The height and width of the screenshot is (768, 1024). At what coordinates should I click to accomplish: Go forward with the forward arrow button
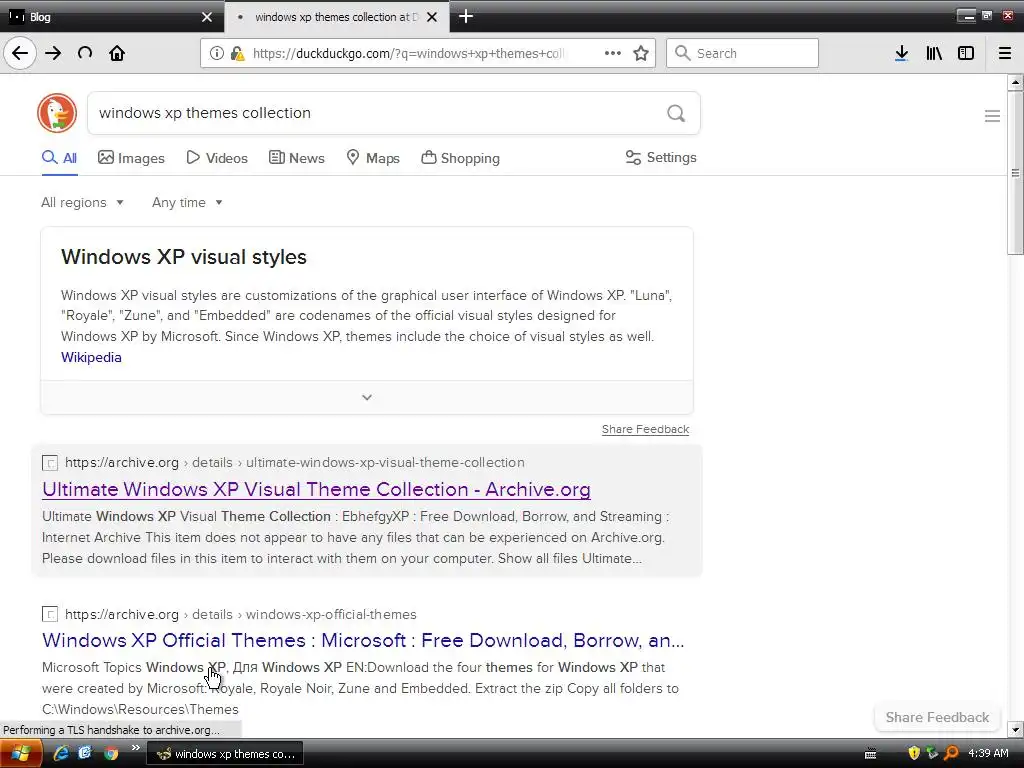(x=53, y=53)
